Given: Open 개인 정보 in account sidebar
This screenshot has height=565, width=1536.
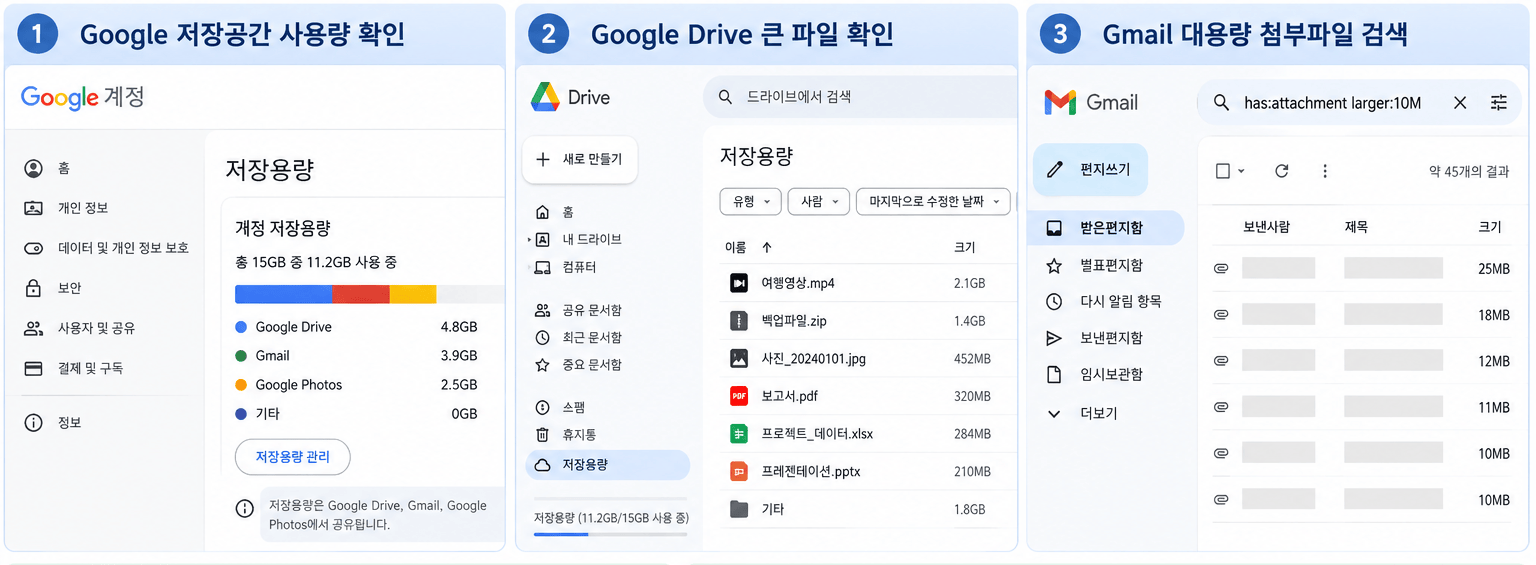Looking at the screenshot, I should (x=66, y=208).
